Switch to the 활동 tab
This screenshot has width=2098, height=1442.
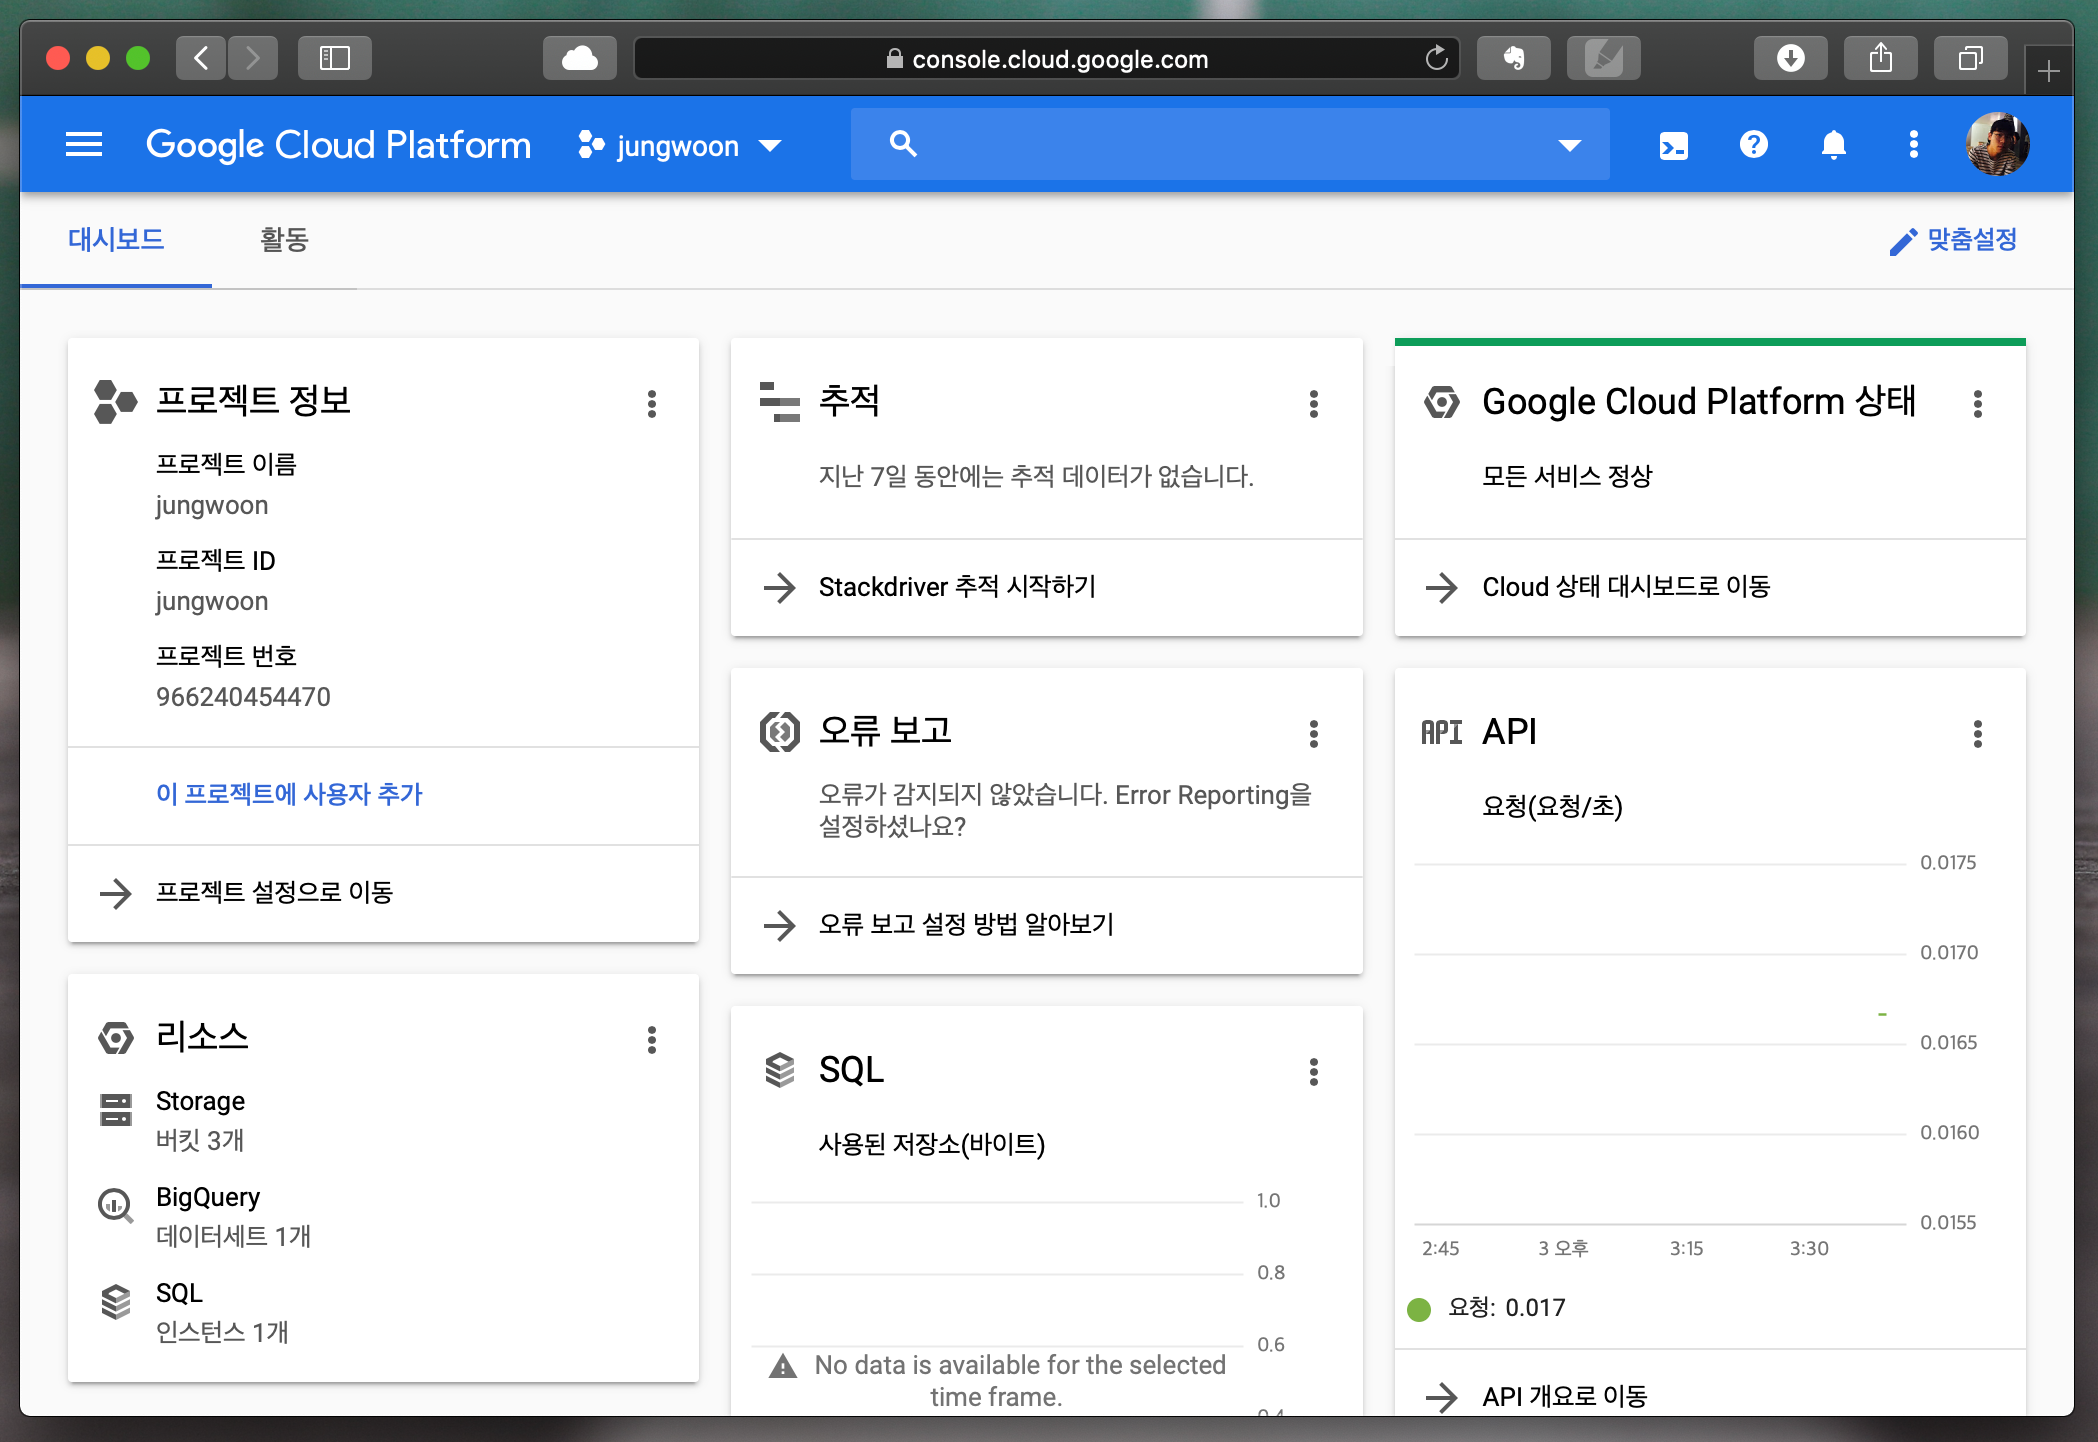[284, 240]
